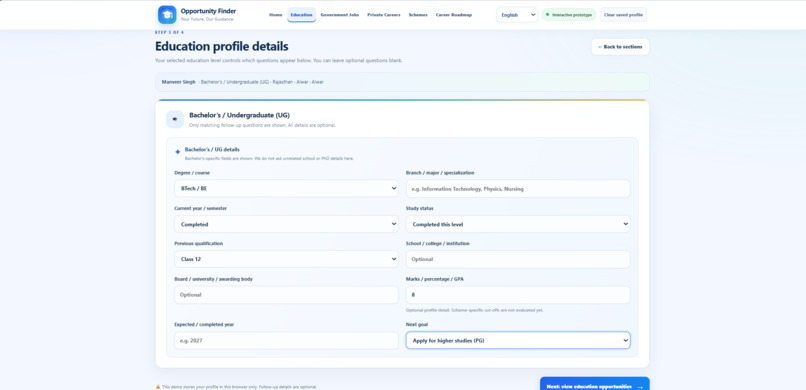Click the Opportunity Finder title text
The width and height of the screenshot is (806, 390).
tap(208, 11)
